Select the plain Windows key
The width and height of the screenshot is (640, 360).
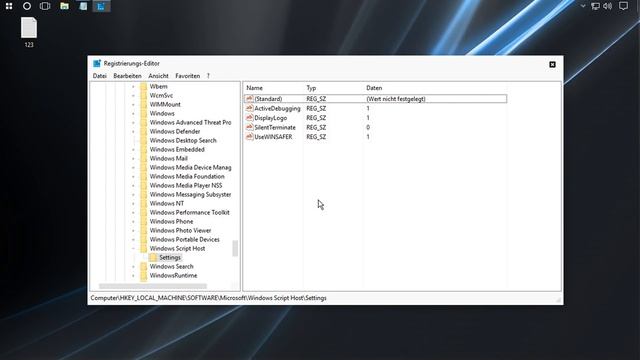[x=162, y=113]
